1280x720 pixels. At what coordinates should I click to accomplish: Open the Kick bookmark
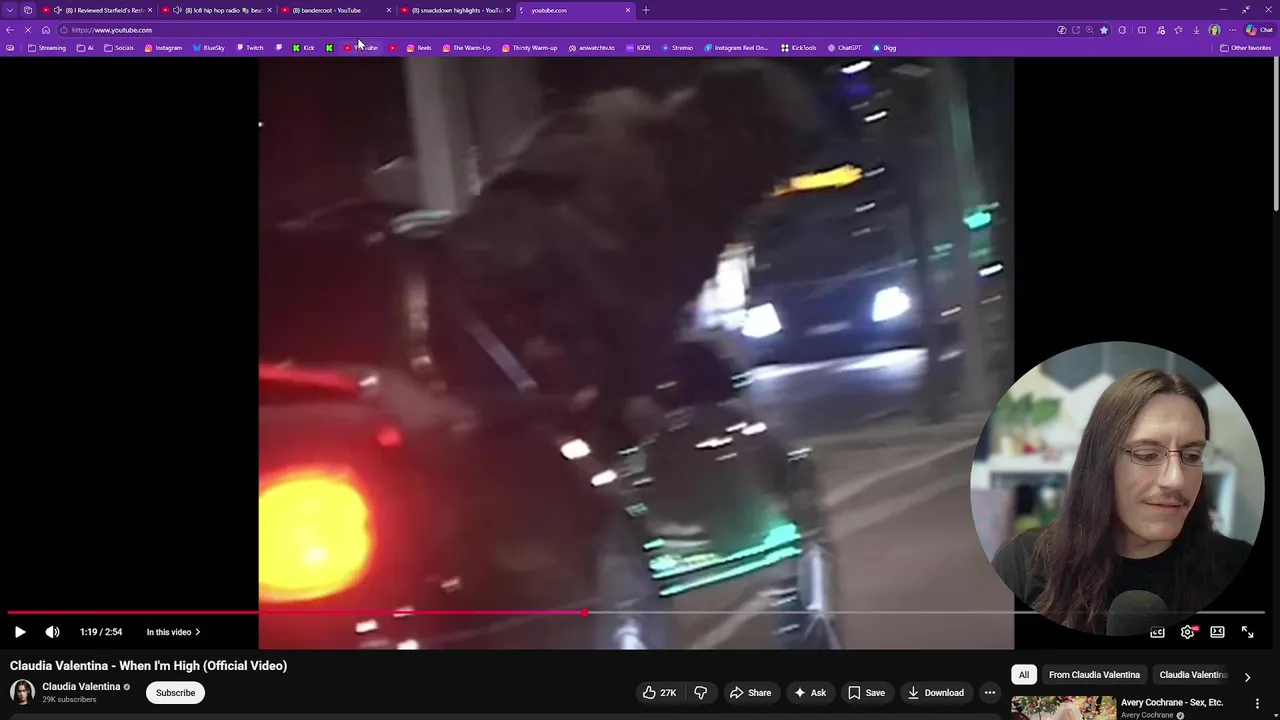(x=303, y=48)
